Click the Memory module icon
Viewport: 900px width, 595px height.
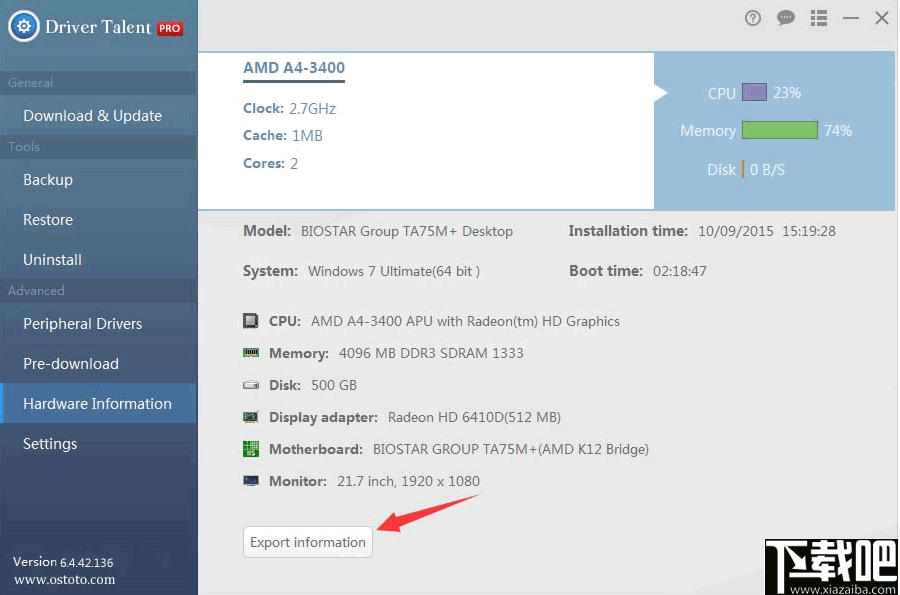[x=250, y=352]
